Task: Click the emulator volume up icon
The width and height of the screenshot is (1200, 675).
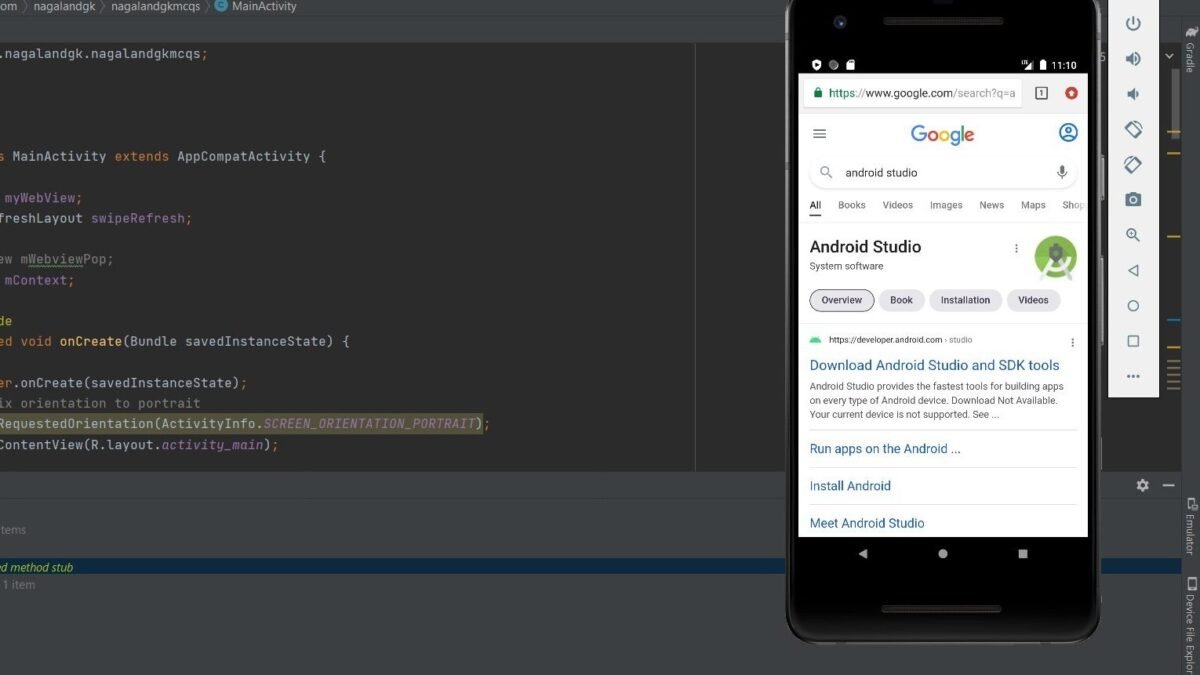Action: click(x=1133, y=59)
